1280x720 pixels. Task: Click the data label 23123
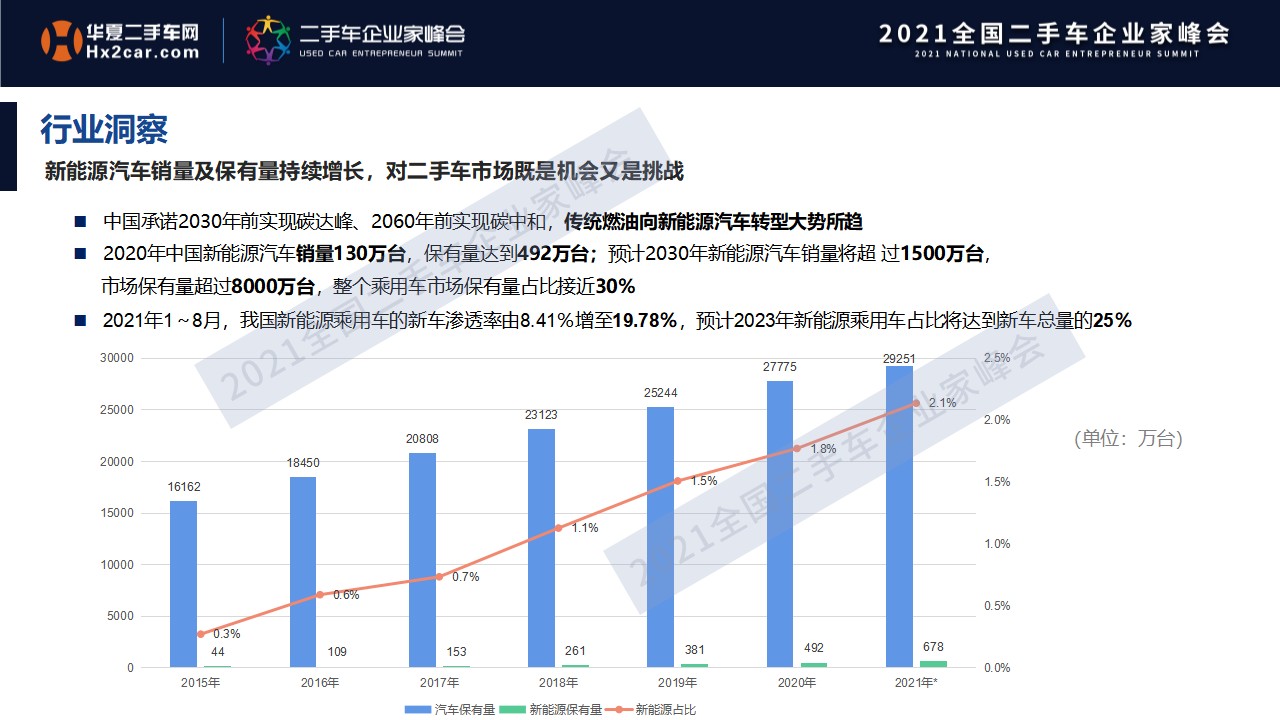[542, 415]
